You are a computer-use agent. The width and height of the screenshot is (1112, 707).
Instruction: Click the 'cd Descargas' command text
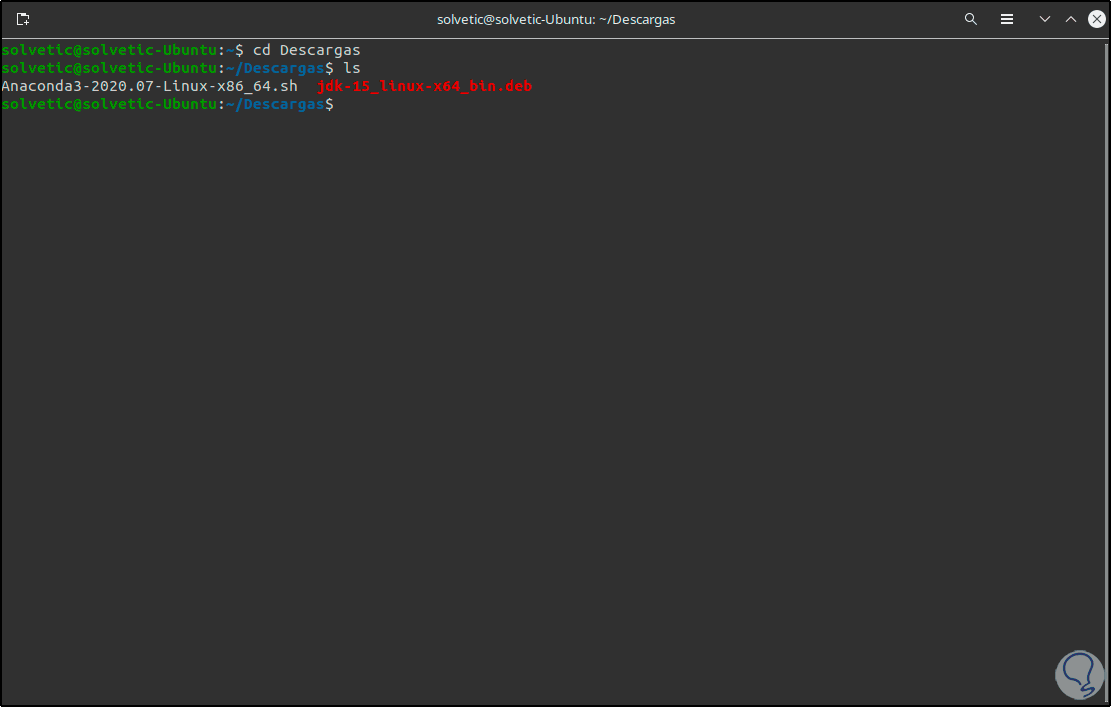coord(306,50)
